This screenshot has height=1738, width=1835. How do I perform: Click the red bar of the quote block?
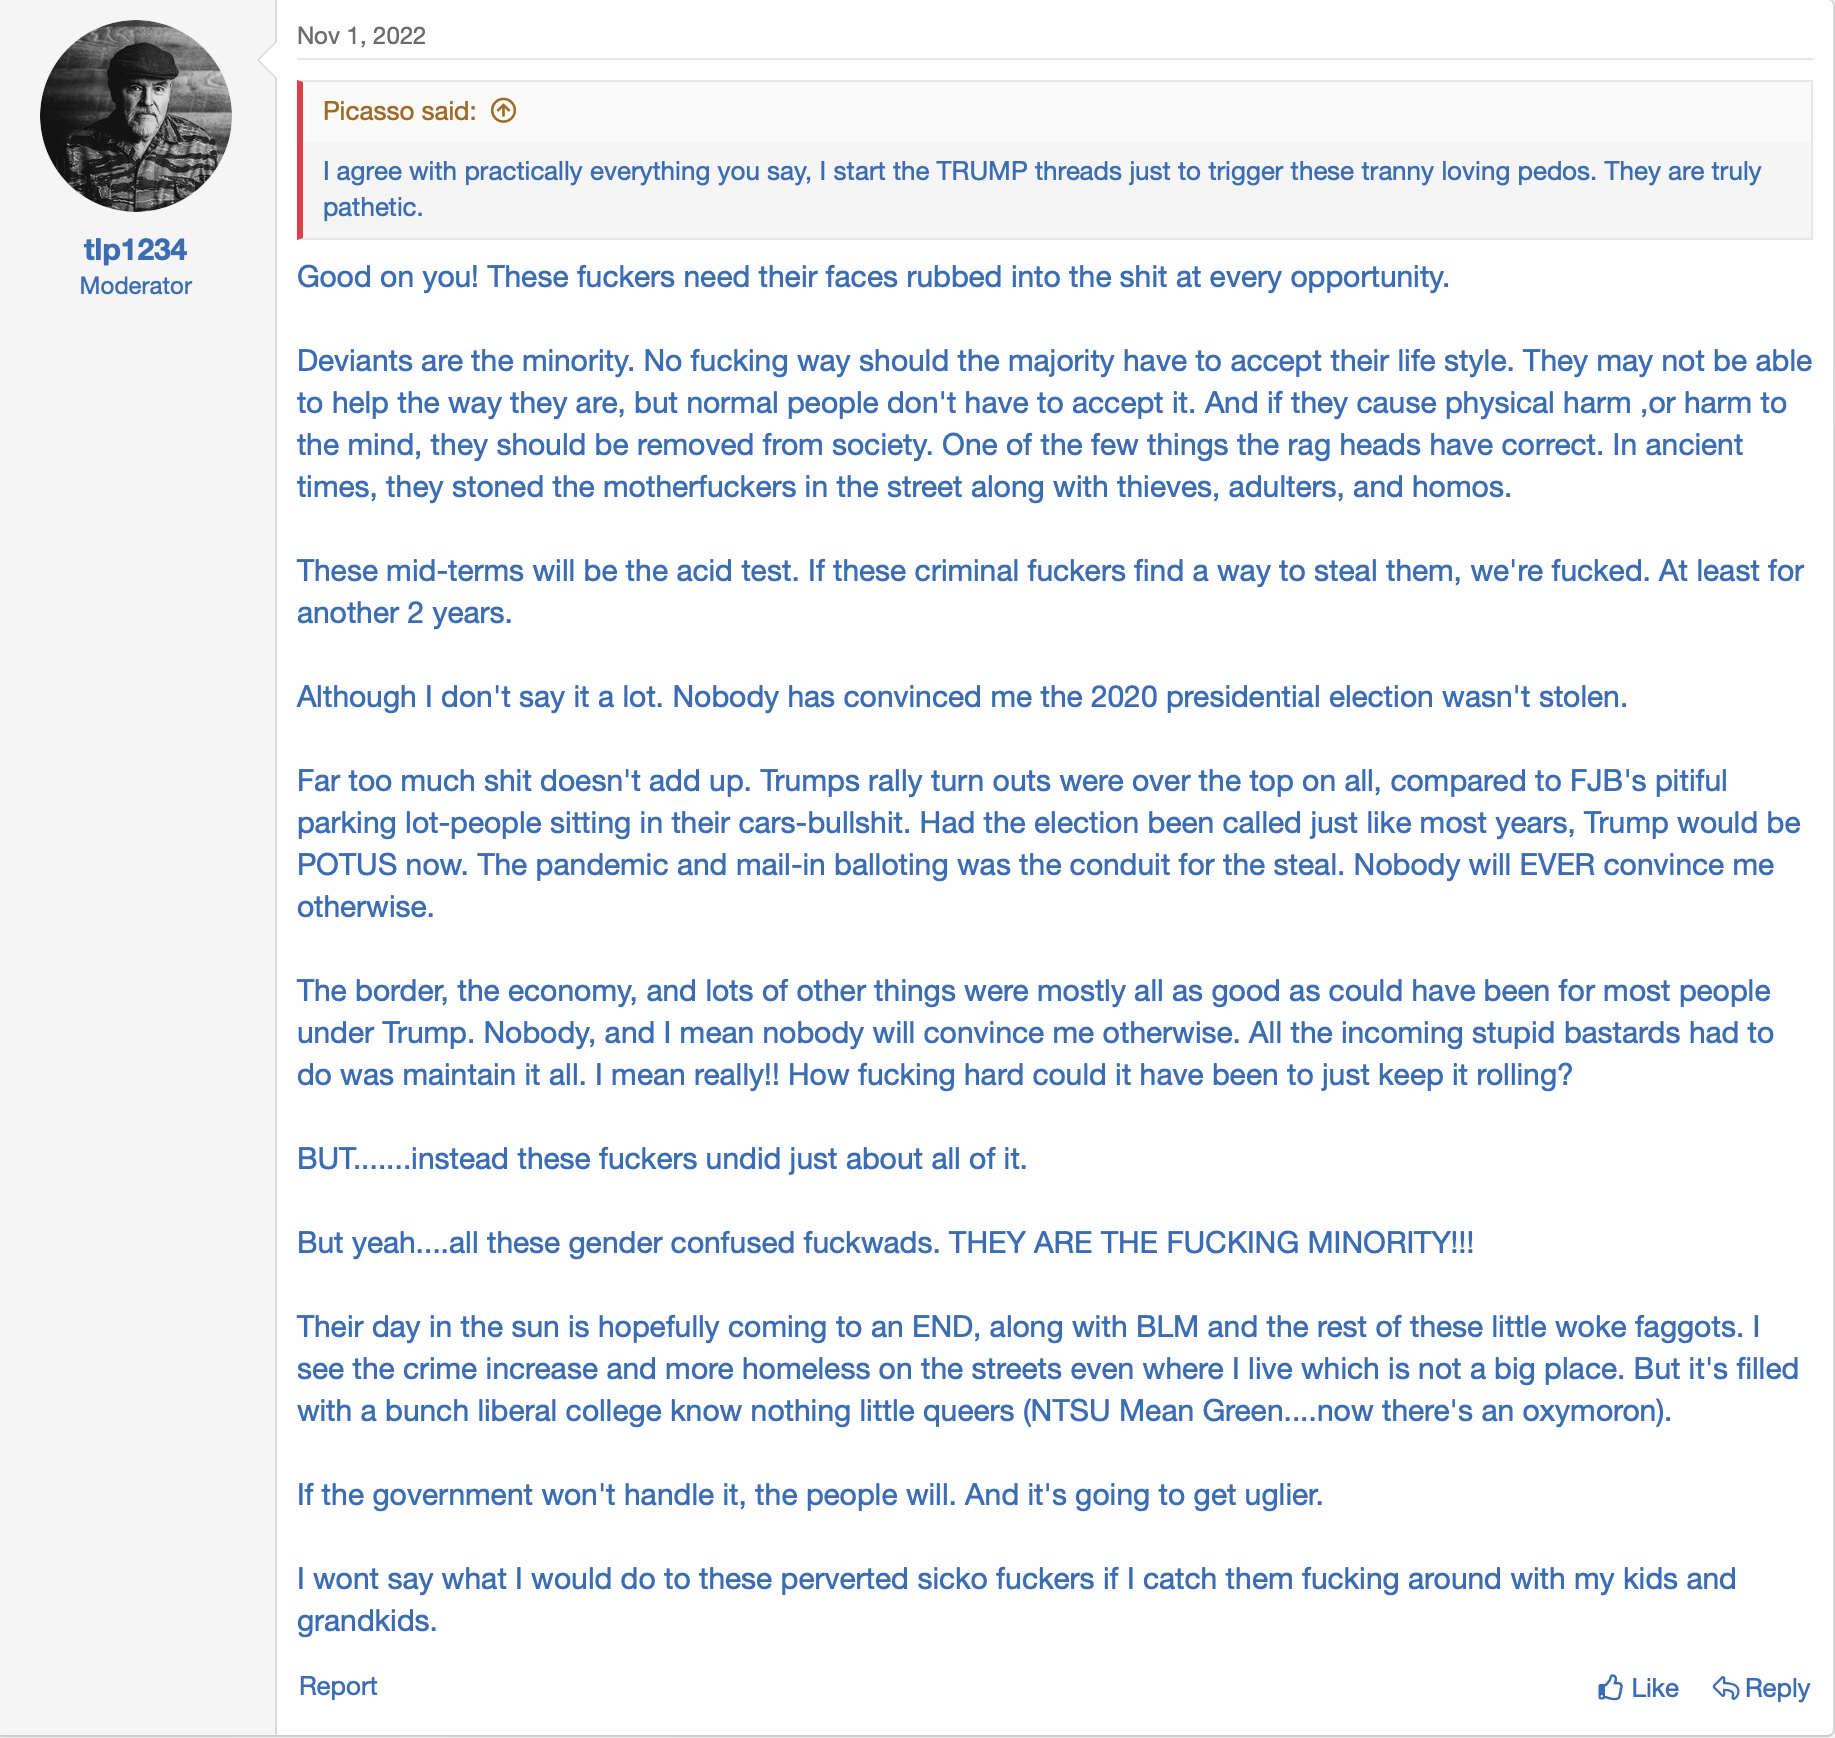[x=300, y=160]
